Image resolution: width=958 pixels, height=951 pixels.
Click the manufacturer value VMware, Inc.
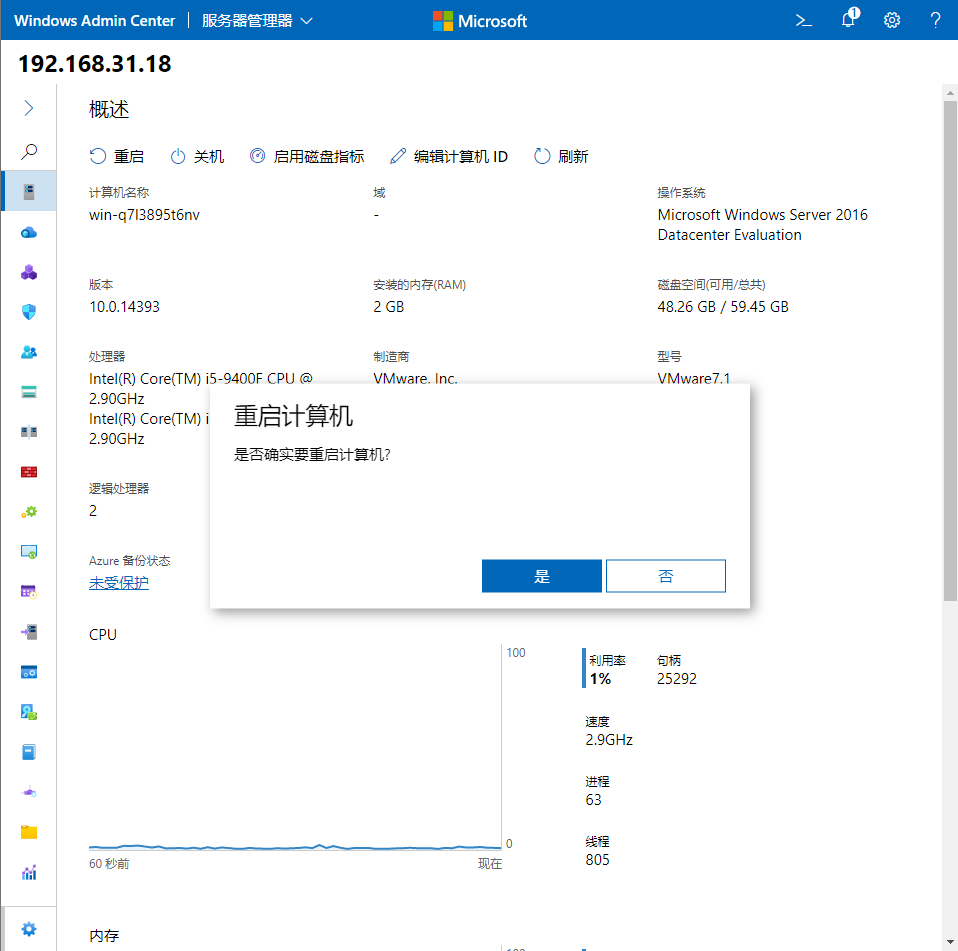pos(415,379)
